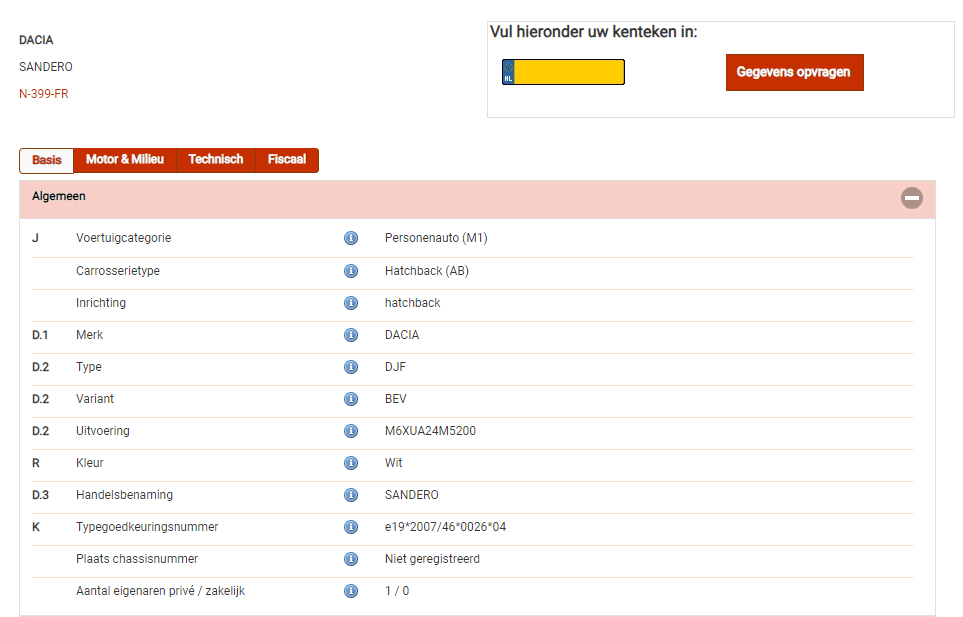Viewport: 963px width, 617px height.
Task: Click info icon next to Voertuigcategorie
Action: [x=351, y=239]
